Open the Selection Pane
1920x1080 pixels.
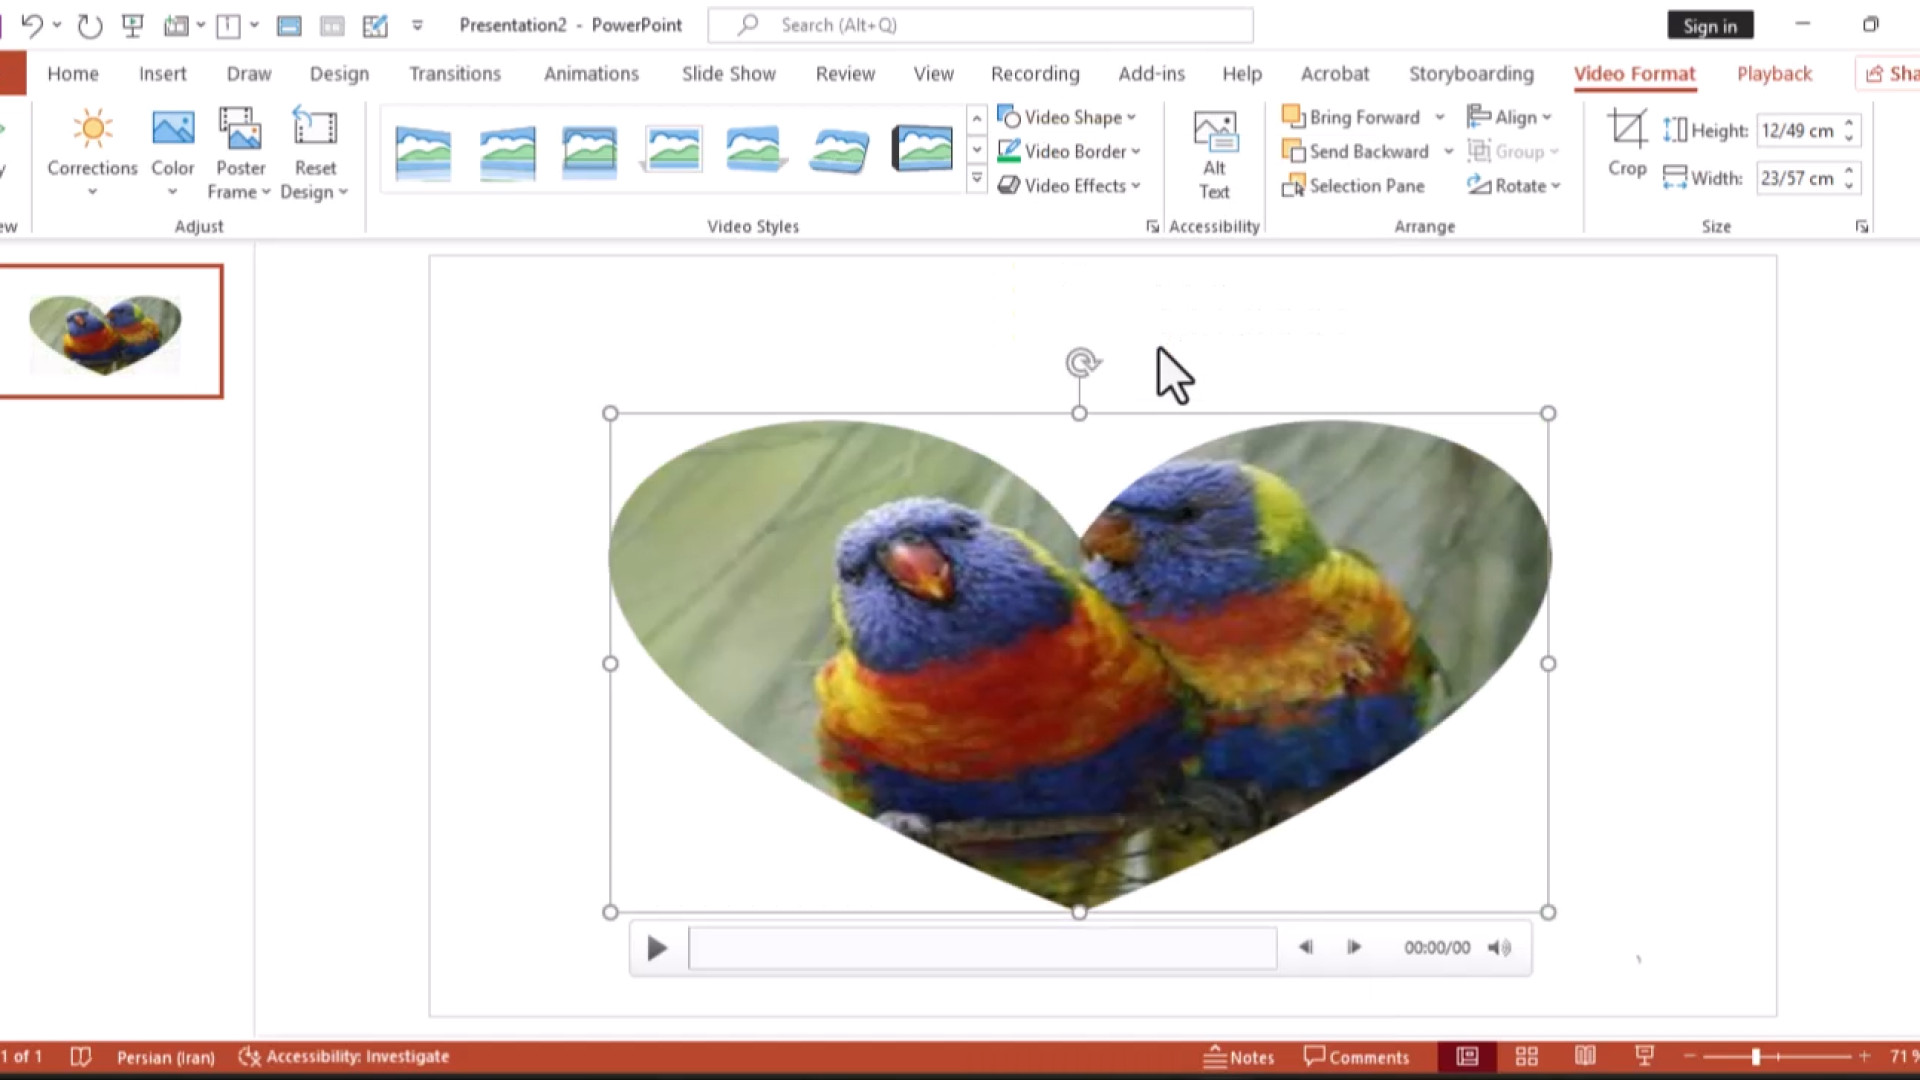click(1354, 186)
